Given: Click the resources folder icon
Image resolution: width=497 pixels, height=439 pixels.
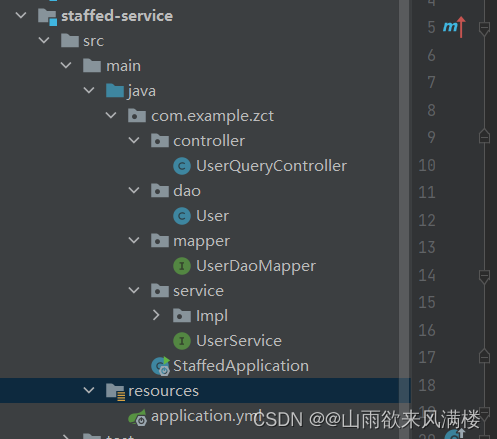Looking at the screenshot, I should pos(115,392).
